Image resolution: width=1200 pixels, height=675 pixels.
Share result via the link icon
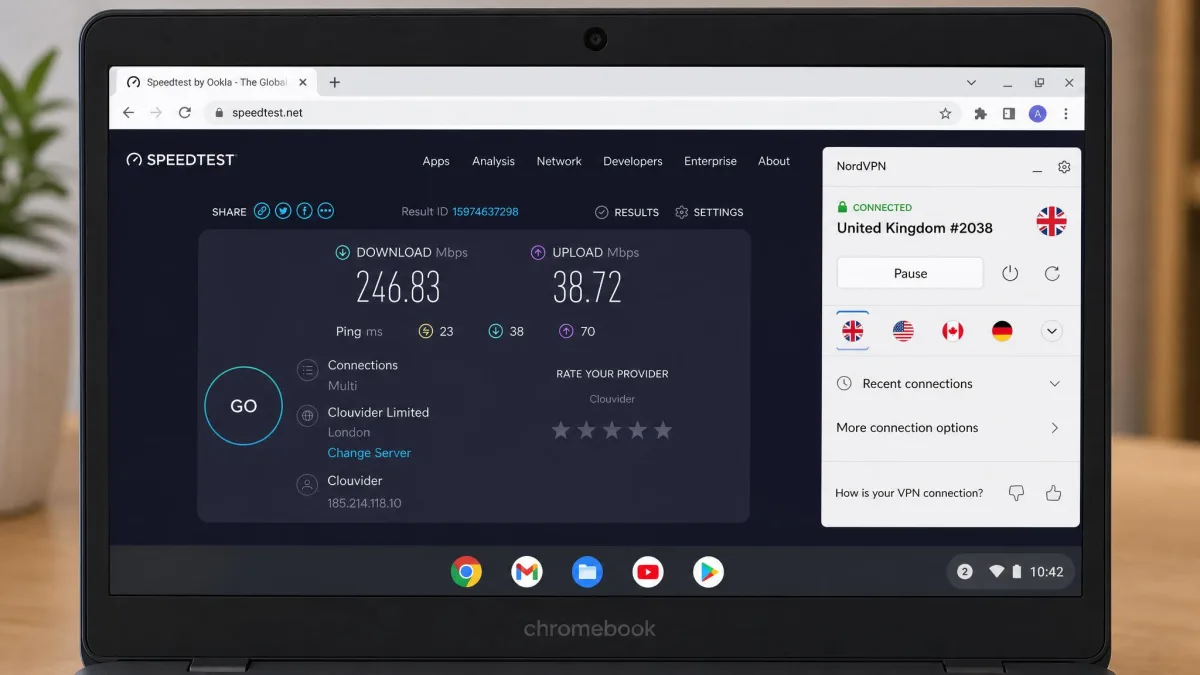[262, 211]
